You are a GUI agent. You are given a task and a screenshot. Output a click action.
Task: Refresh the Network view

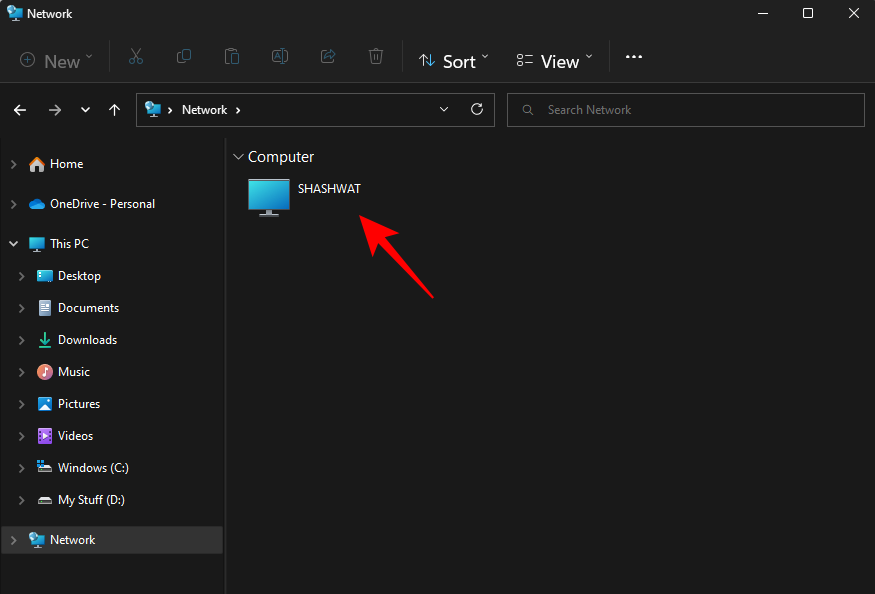pos(477,109)
